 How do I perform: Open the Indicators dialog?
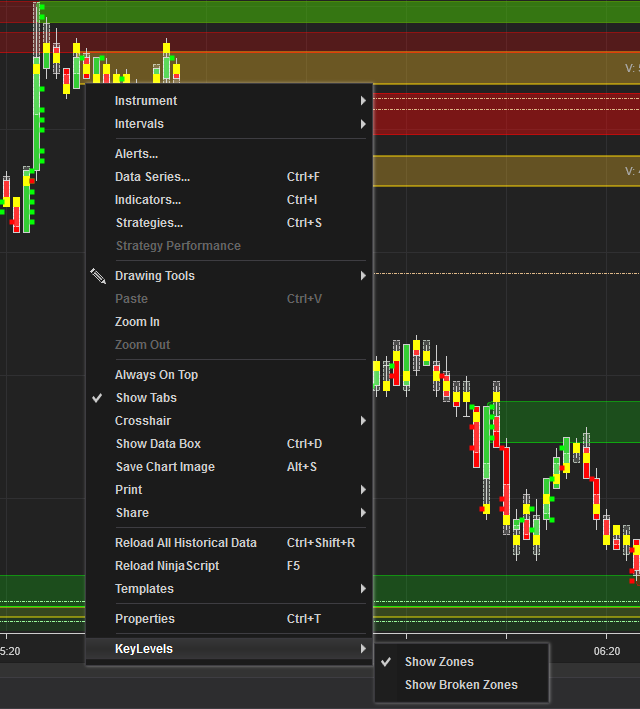click(x=148, y=200)
